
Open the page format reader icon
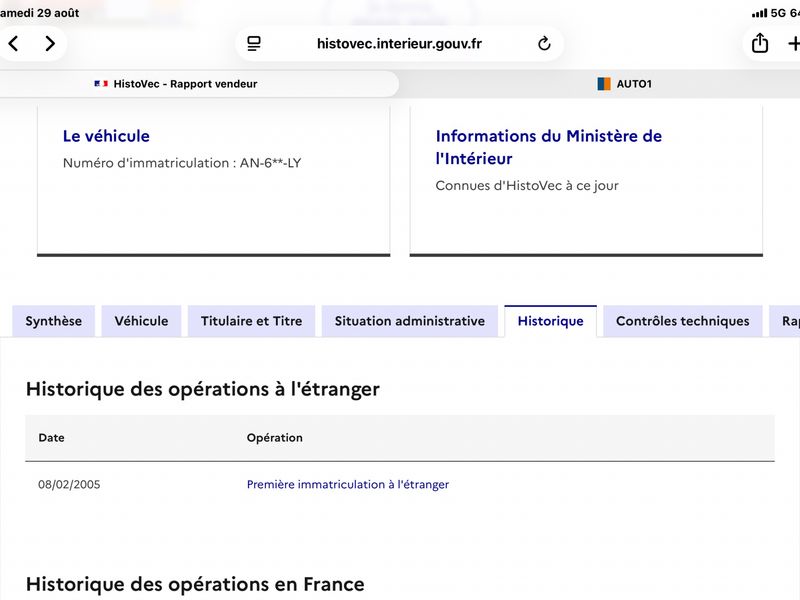coord(254,44)
